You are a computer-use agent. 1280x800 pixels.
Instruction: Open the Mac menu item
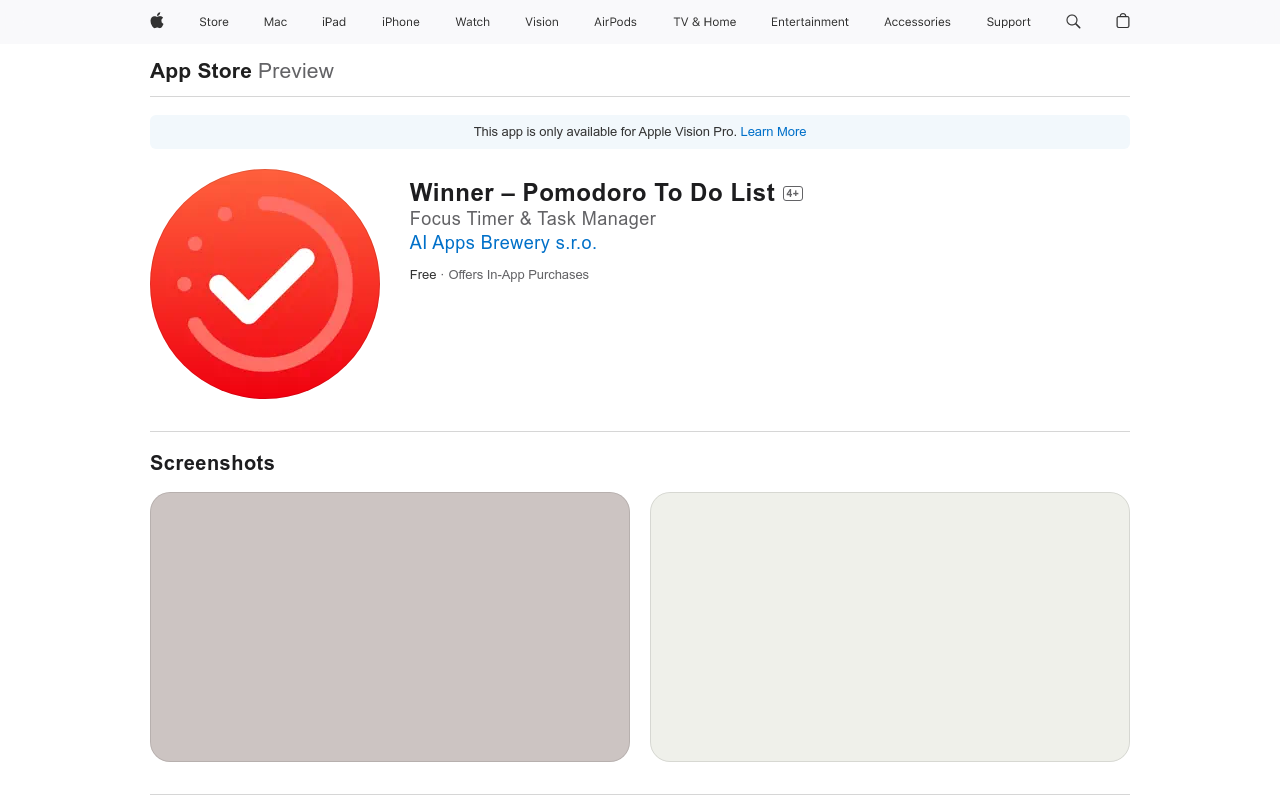pyautogui.click(x=275, y=22)
